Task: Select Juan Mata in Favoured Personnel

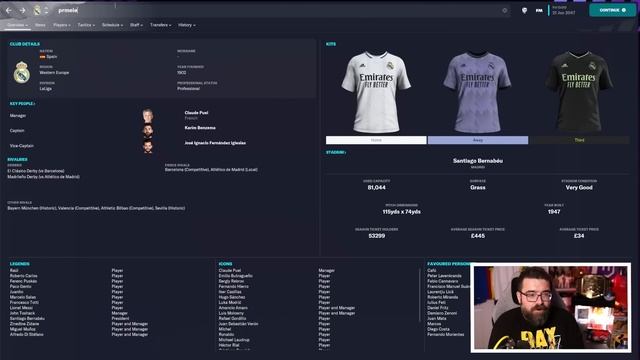Action: click(x=437, y=318)
